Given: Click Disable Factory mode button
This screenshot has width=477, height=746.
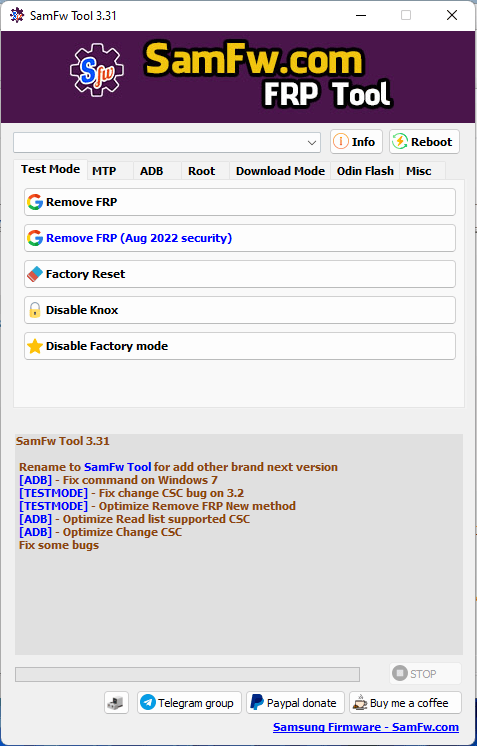Looking at the screenshot, I should pyautogui.click(x=240, y=346).
